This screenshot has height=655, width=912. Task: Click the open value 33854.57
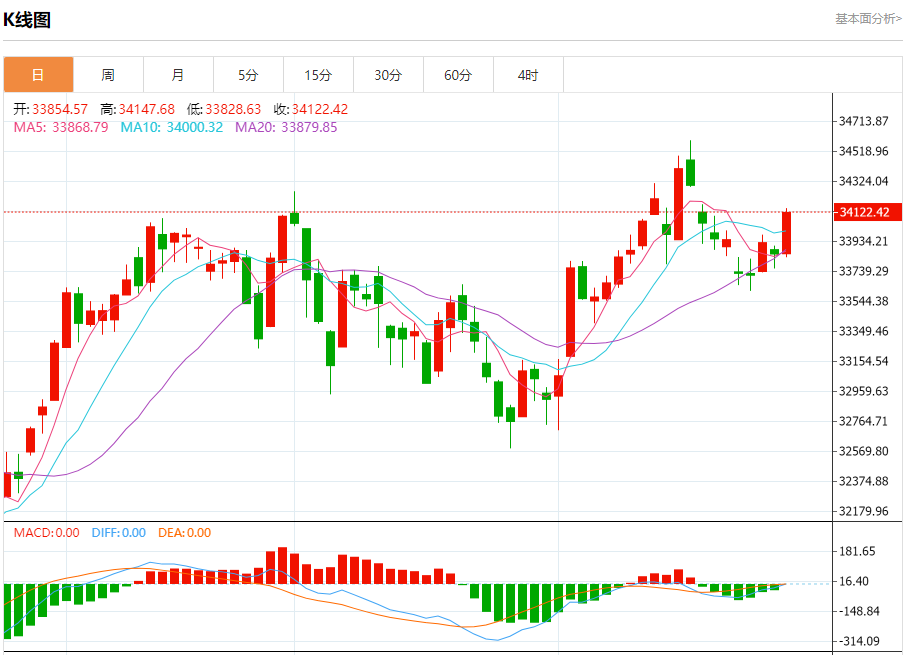tap(60, 109)
